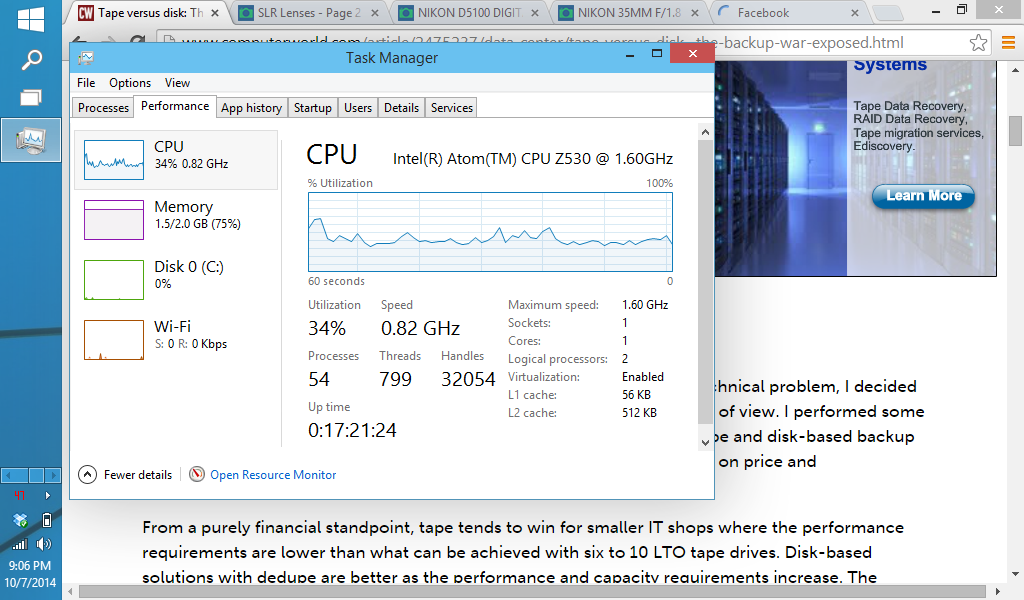Viewport: 1024px width, 600px height.
Task: Click the Task Manager title bar icon
Action: pos(86,58)
